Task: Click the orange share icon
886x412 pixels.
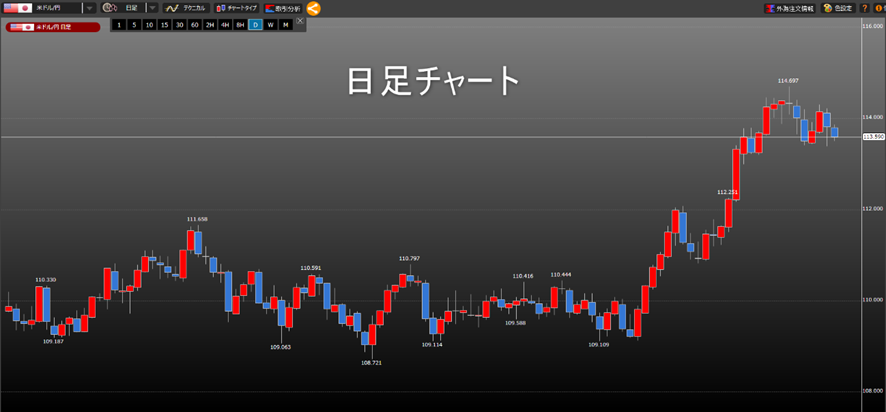Action: [x=313, y=8]
